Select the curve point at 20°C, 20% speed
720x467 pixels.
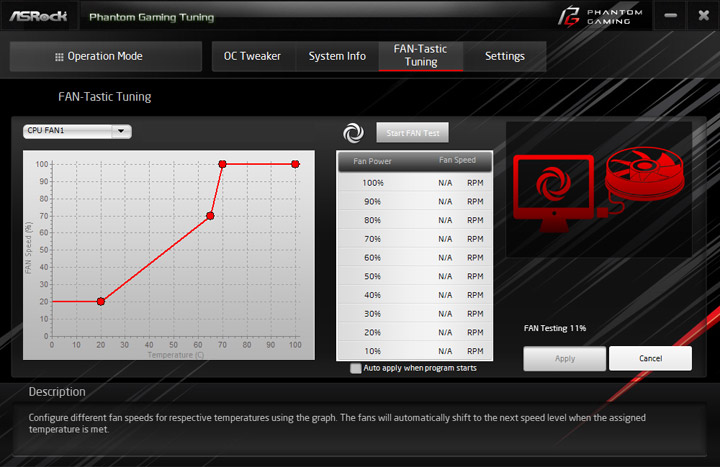click(x=101, y=302)
